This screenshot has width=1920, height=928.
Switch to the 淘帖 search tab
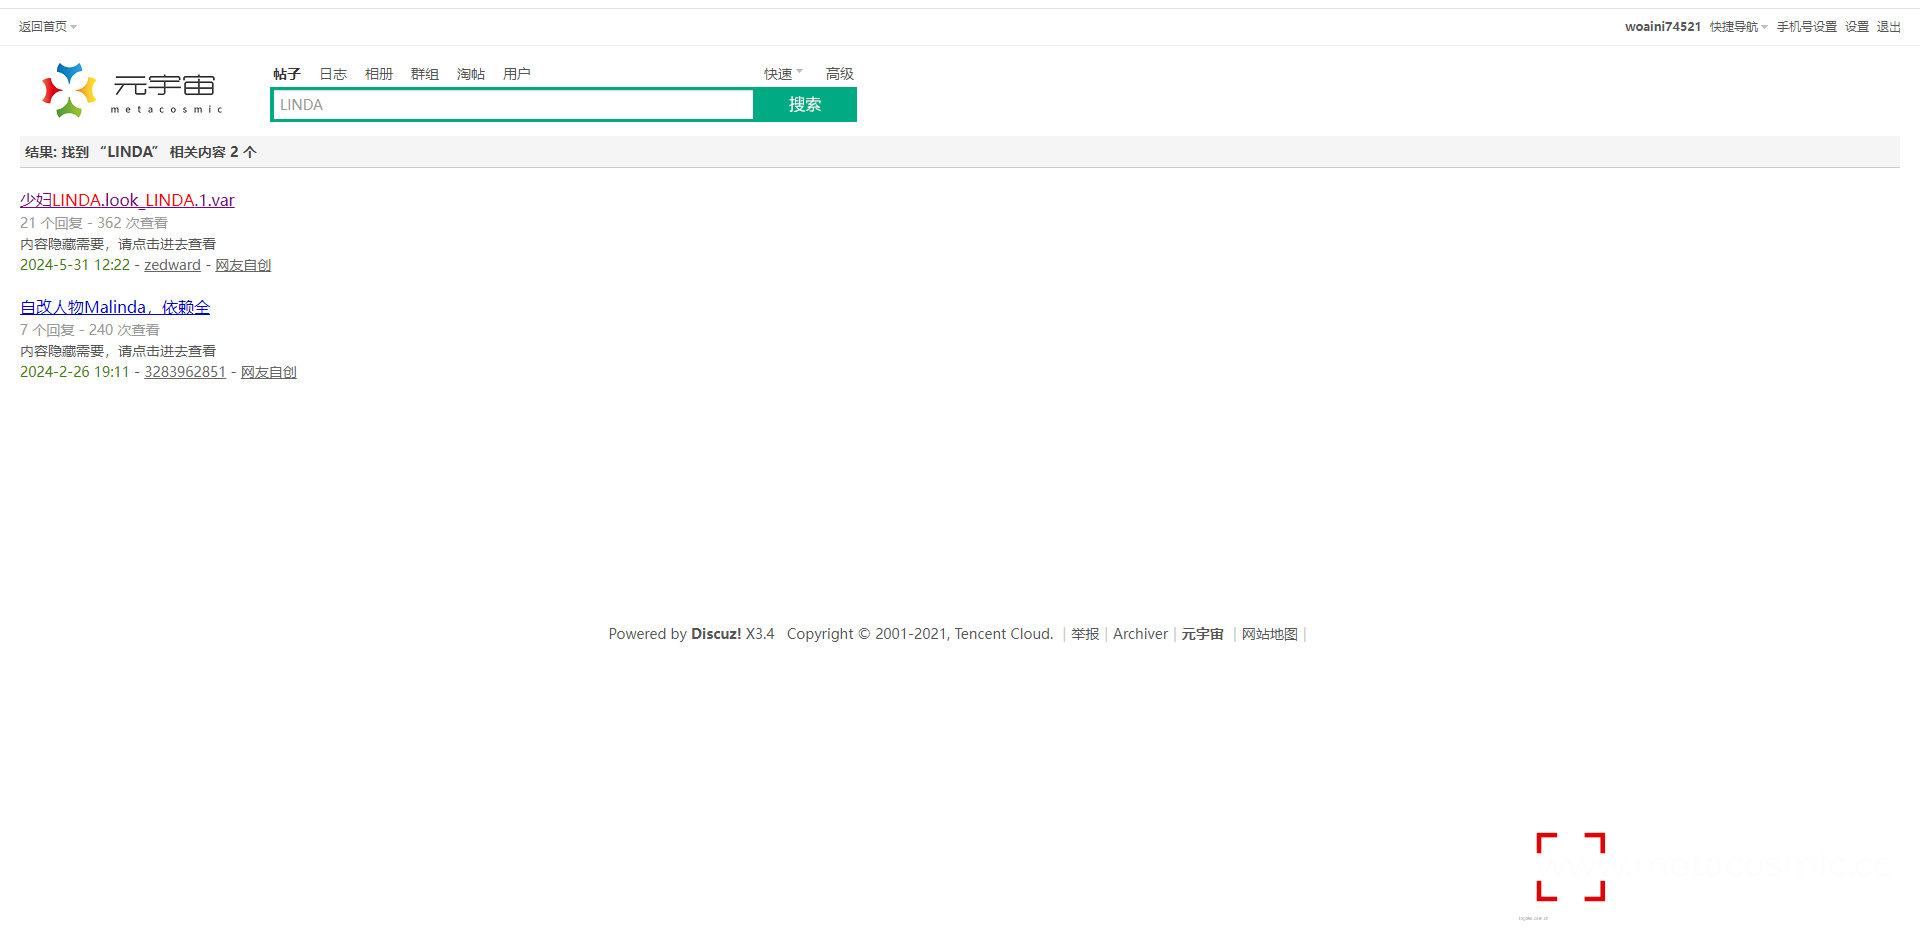tap(471, 74)
